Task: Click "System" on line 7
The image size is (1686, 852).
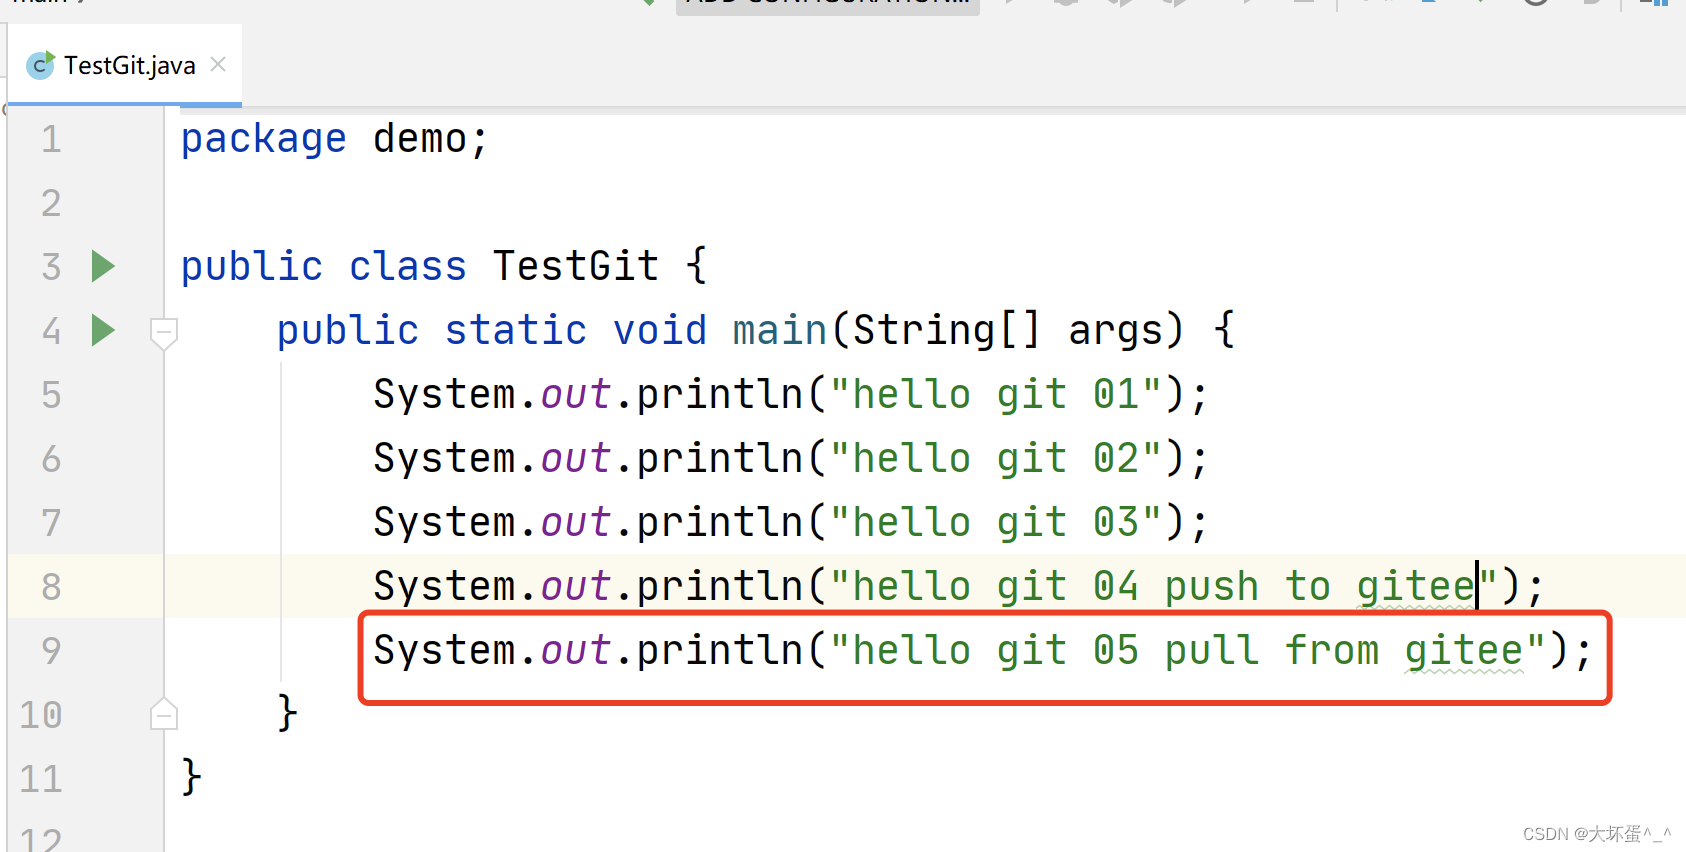Action: pyautogui.click(x=444, y=524)
